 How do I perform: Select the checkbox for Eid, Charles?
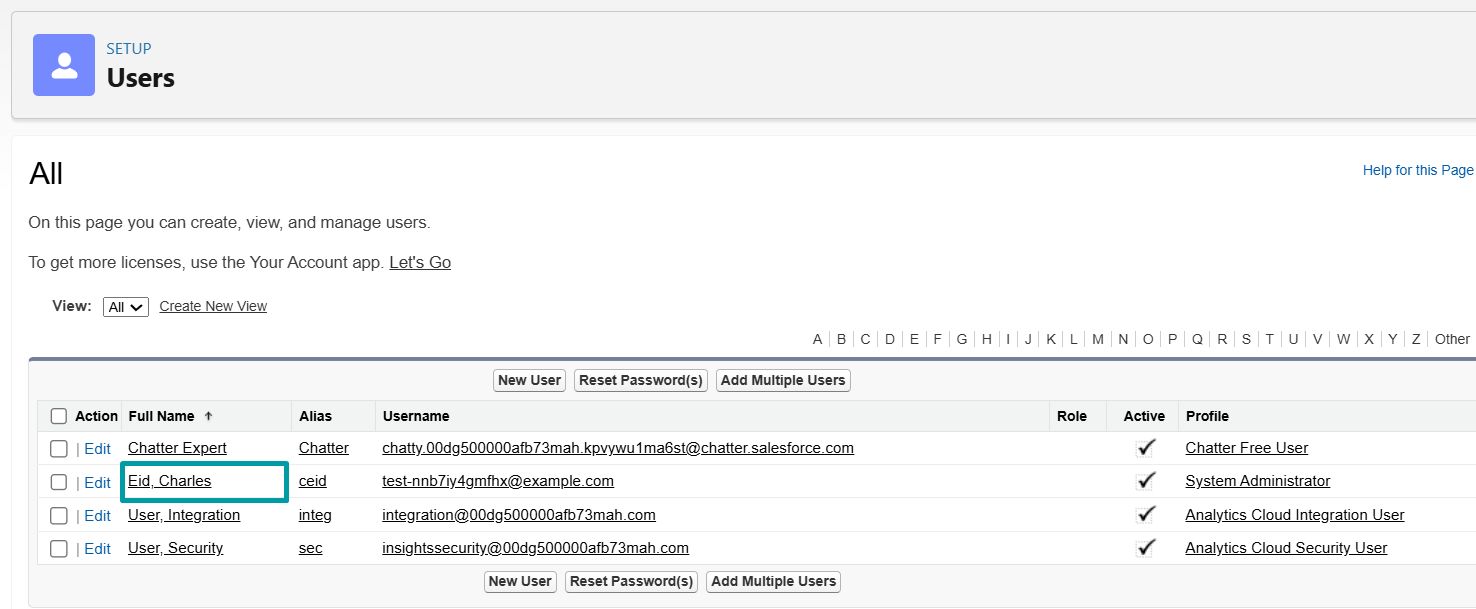[x=59, y=482]
